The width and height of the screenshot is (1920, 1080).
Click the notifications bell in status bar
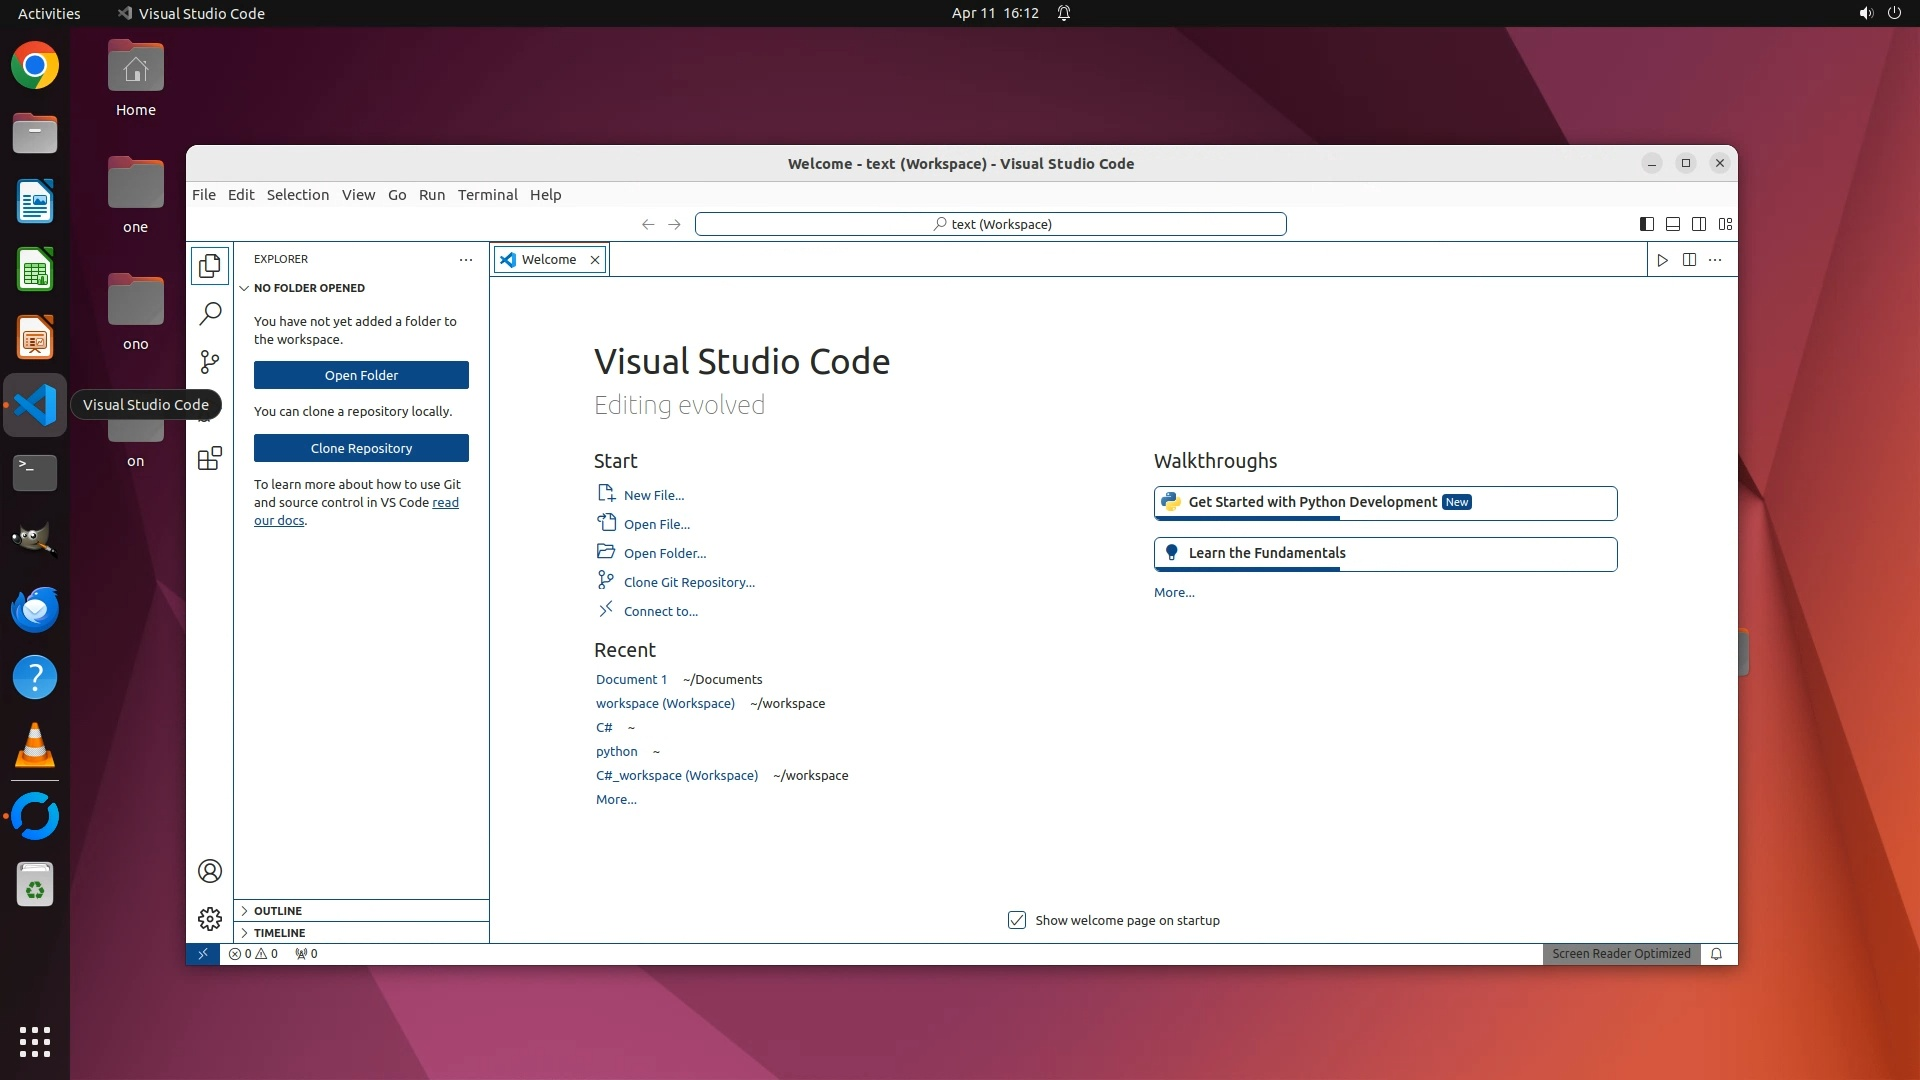(1716, 954)
